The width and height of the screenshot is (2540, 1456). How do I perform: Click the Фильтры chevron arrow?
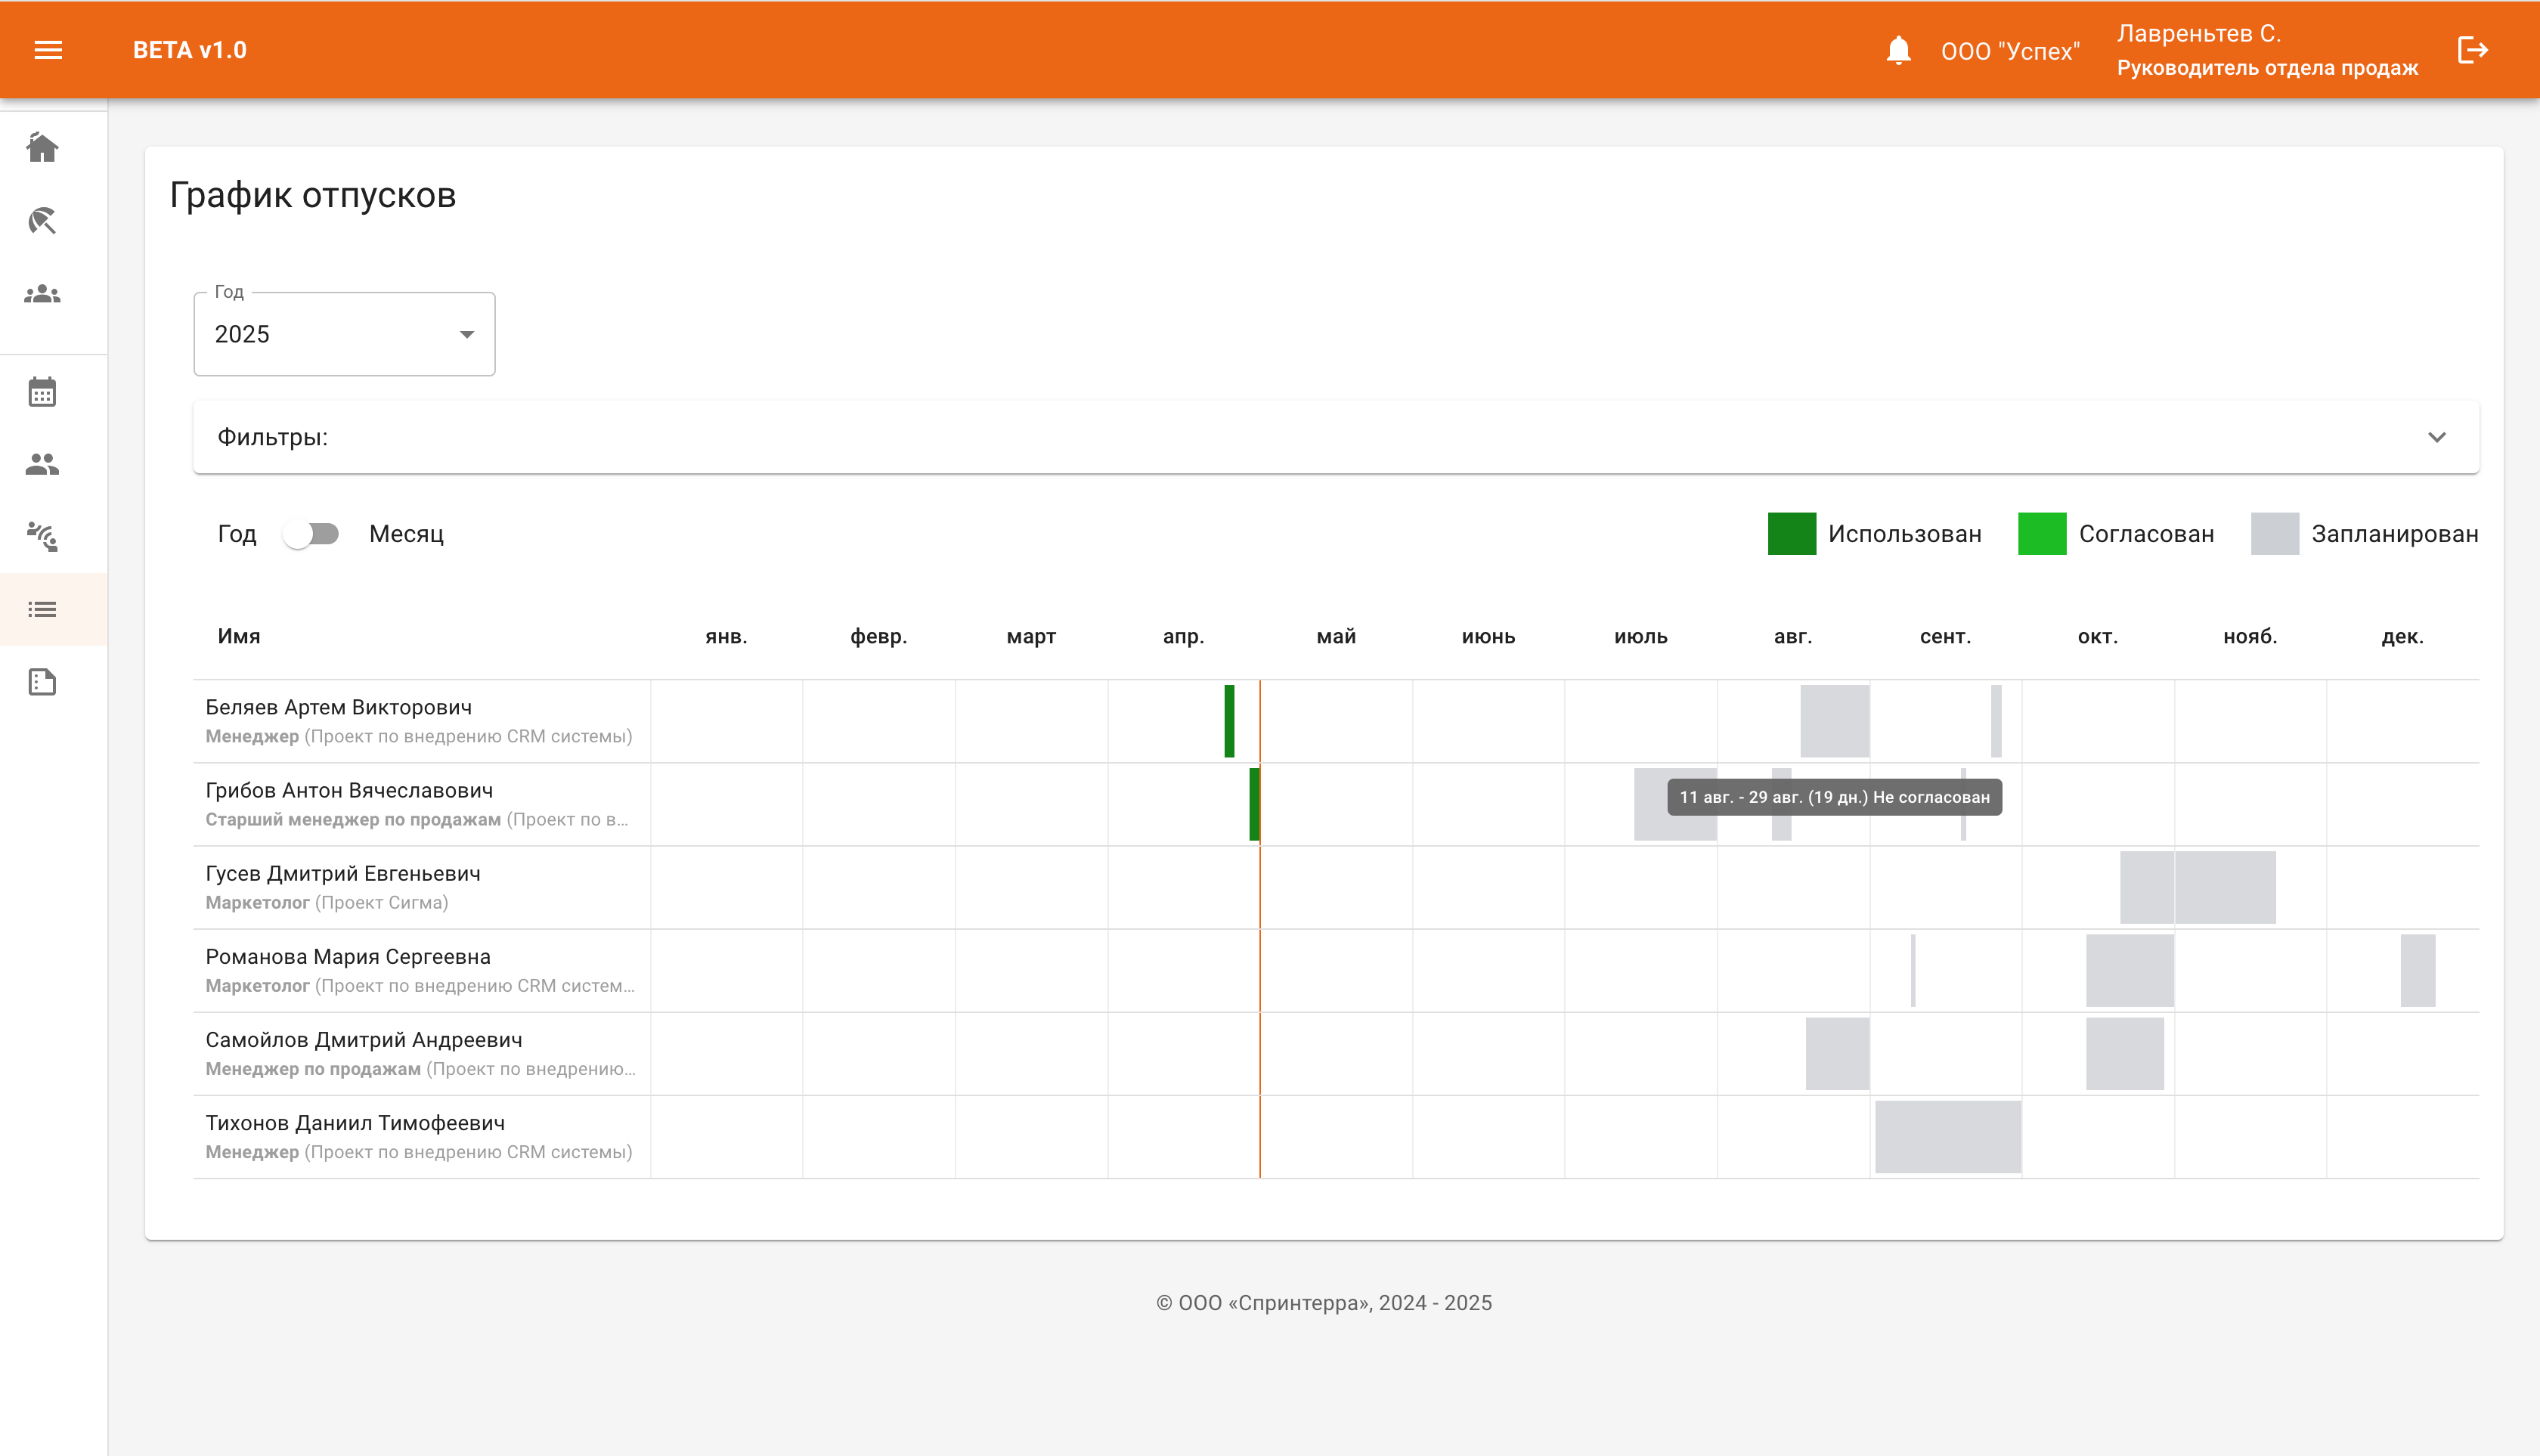pos(2436,437)
